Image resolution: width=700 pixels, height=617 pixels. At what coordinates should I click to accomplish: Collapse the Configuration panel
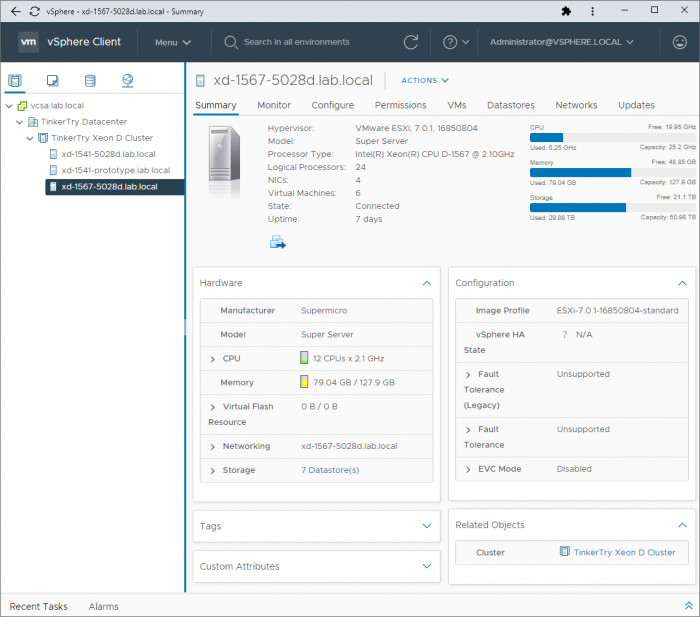click(682, 283)
